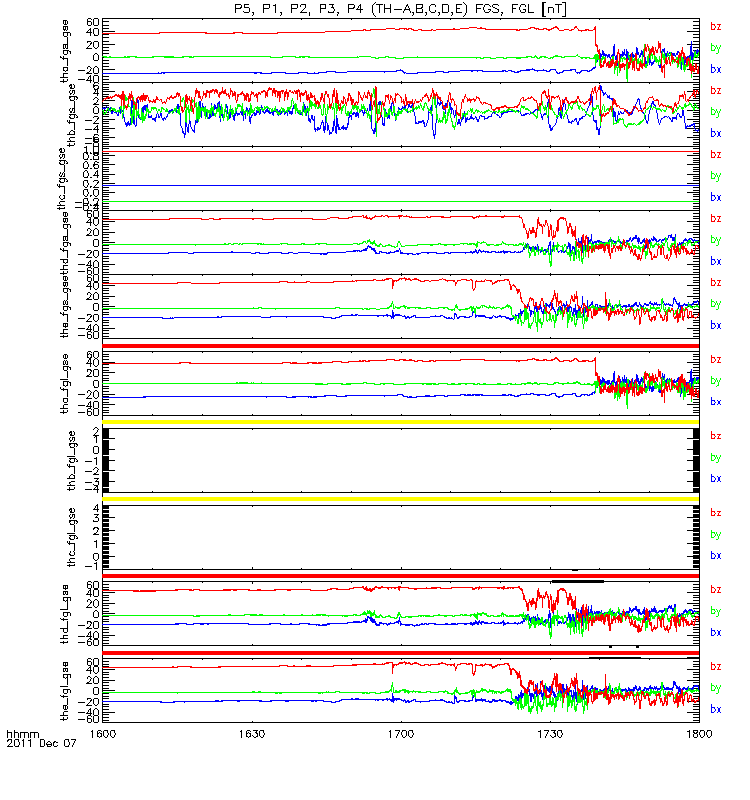The width and height of the screenshot is (750, 800).
Task: Click the plot title "P5, P1, P2, P3, P4 (TH-A,B,C,D,E) FGS, FGL [nT]"
Action: 401,9
